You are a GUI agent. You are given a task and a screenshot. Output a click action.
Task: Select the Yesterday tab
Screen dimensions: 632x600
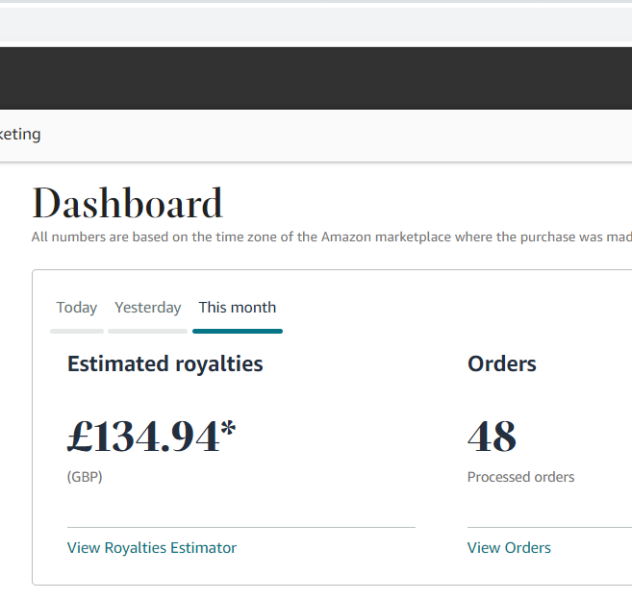click(147, 307)
